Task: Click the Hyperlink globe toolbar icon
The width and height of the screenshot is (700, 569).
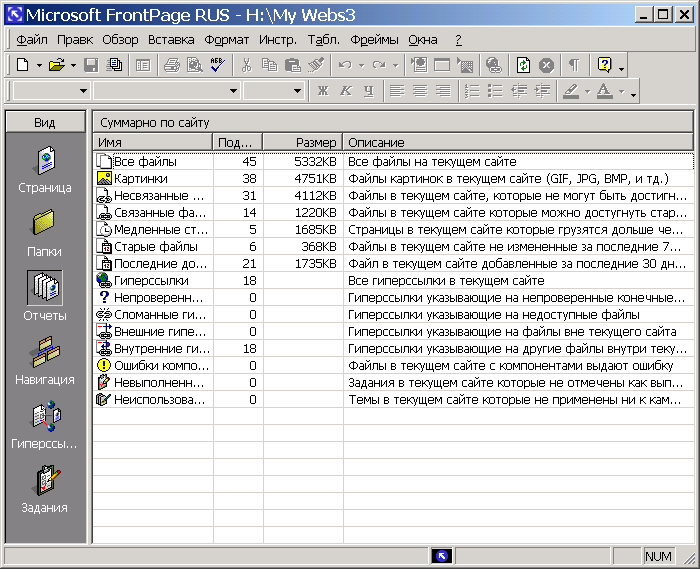Action: [x=494, y=65]
